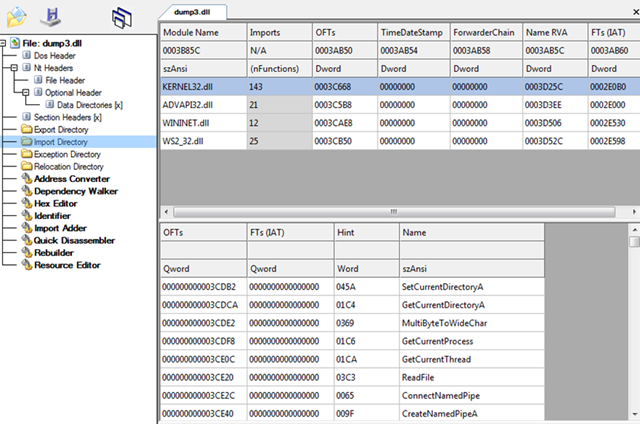The height and width of the screenshot is (424, 640).
Task: Open the Dependency Walker tree item
Action: click(76, 191)
